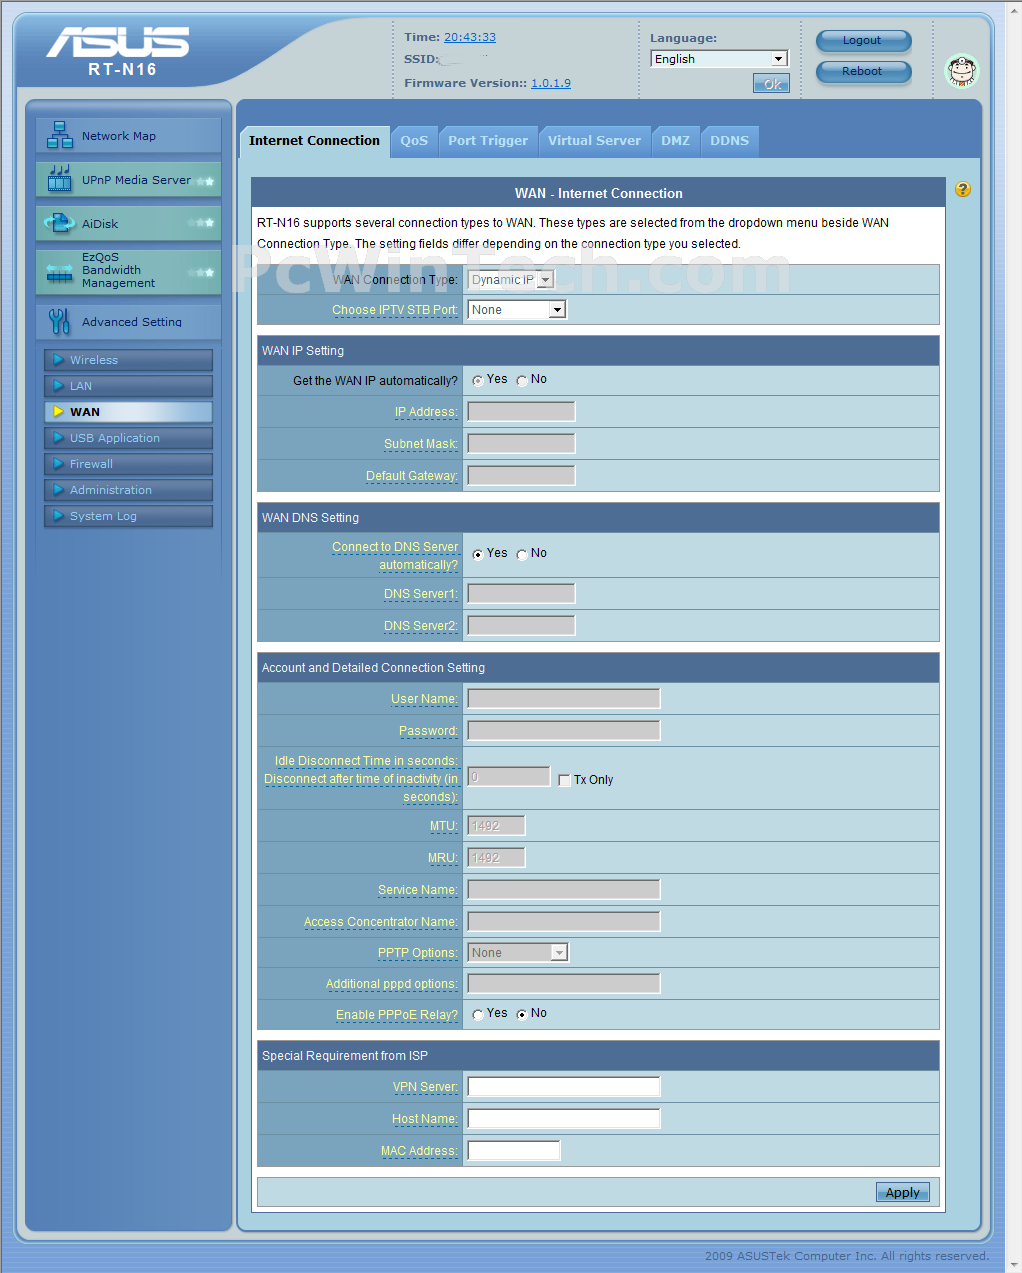Click the VPN Server input field

[564, 1086]
